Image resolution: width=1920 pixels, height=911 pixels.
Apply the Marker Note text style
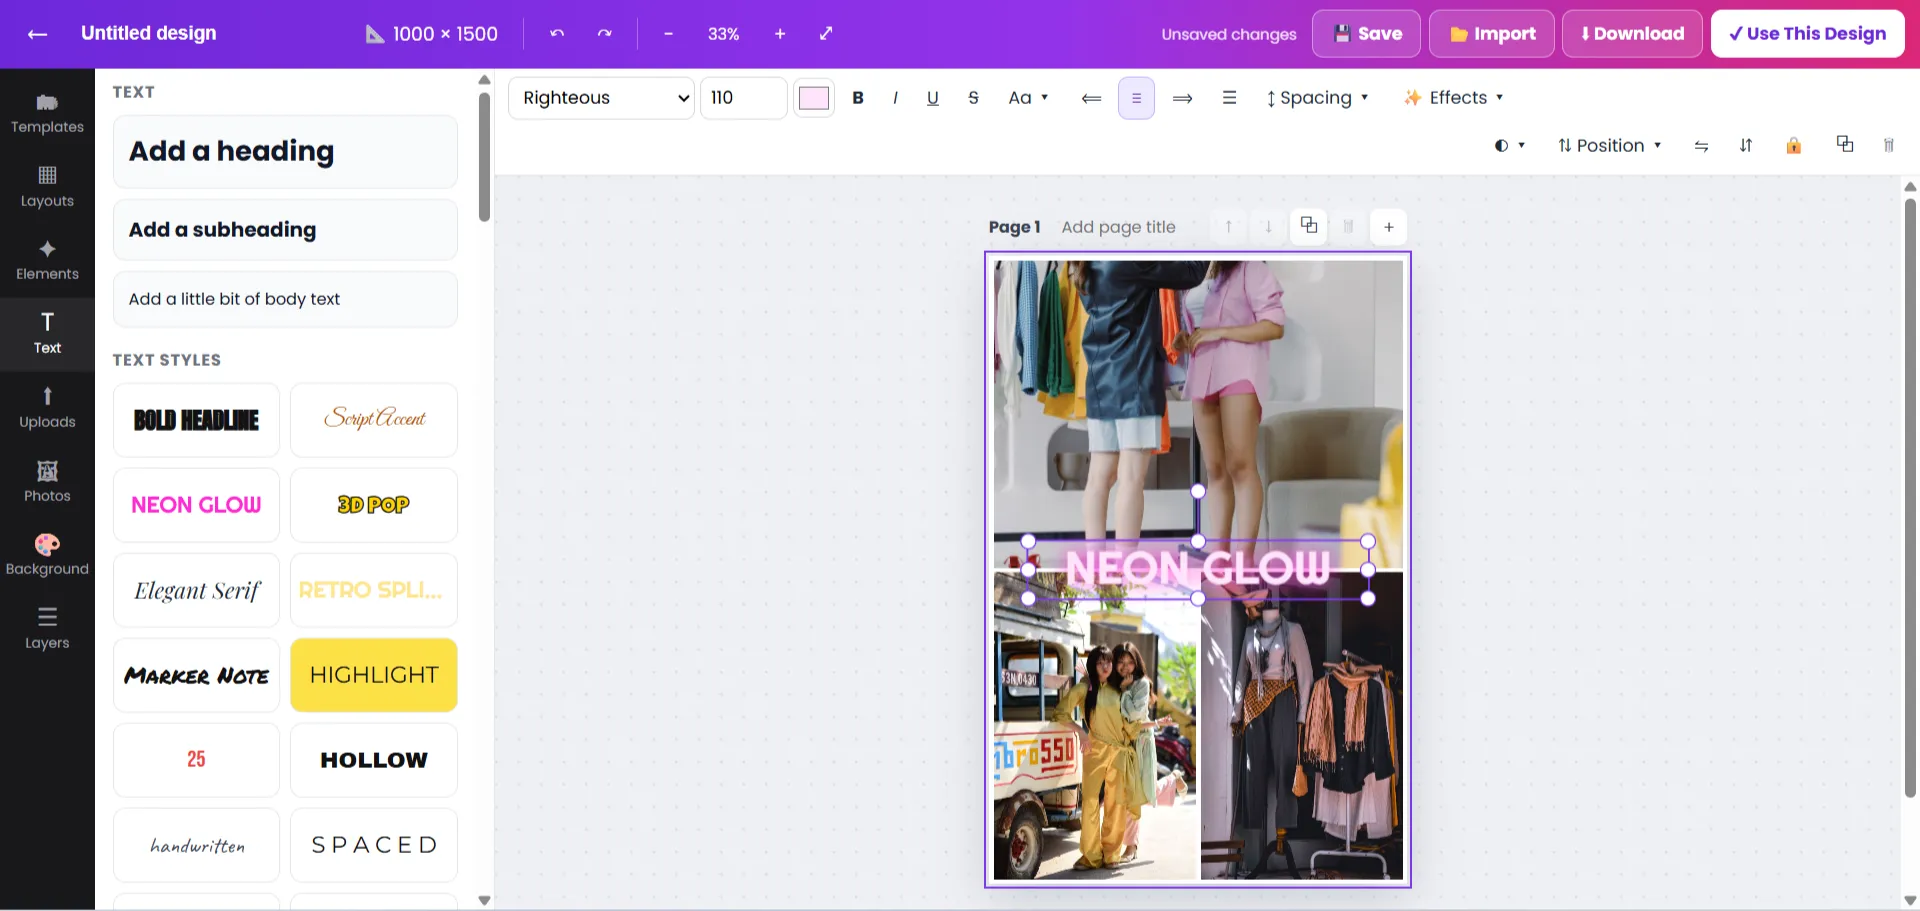click(196, 675)
